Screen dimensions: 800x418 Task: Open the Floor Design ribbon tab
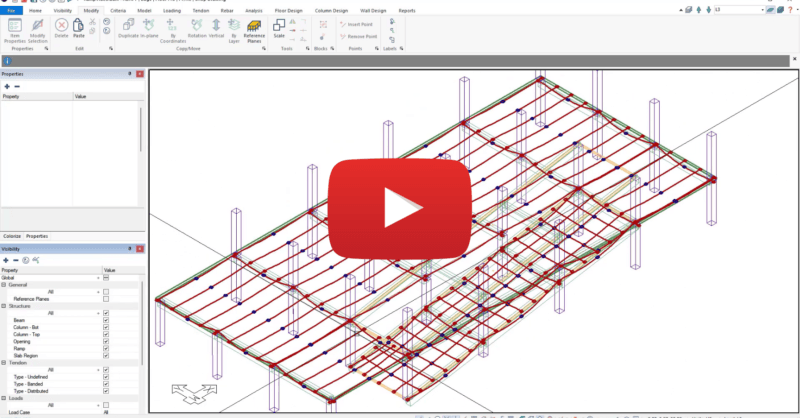(289, 9)
